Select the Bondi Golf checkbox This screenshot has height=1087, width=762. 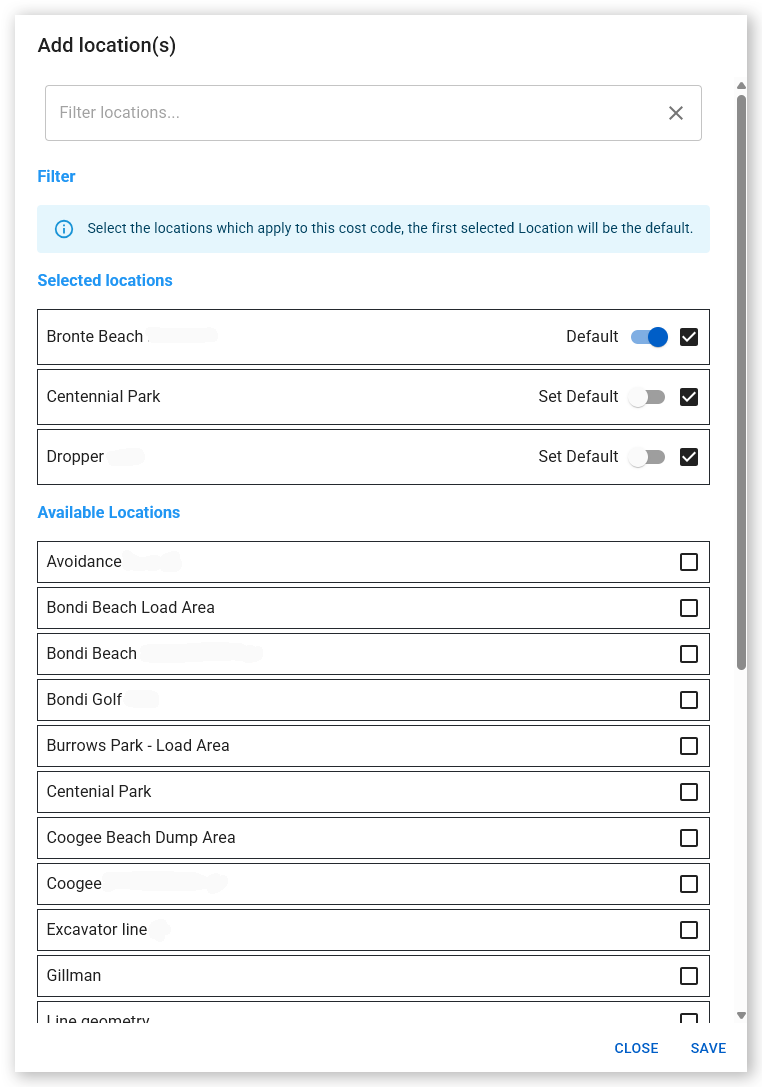(689, 700)
